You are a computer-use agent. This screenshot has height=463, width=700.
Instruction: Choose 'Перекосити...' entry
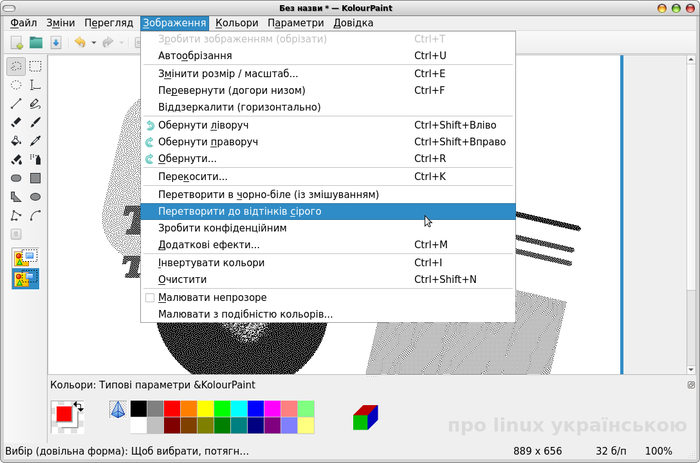328,177
